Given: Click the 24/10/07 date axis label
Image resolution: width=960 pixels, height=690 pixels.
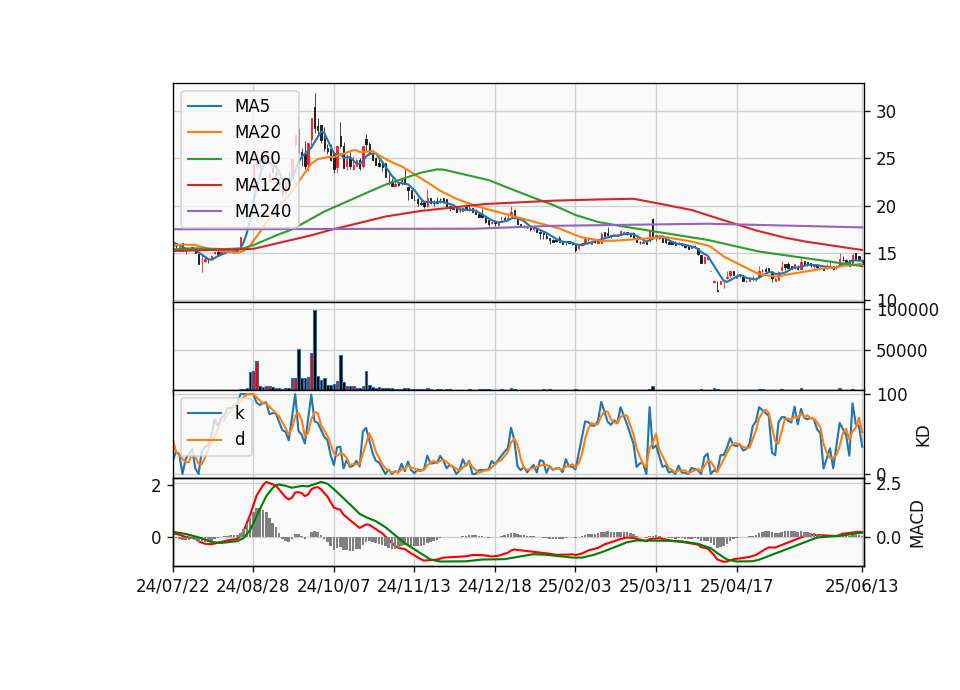Looking at the screenshot, I should tap(334, 586).
